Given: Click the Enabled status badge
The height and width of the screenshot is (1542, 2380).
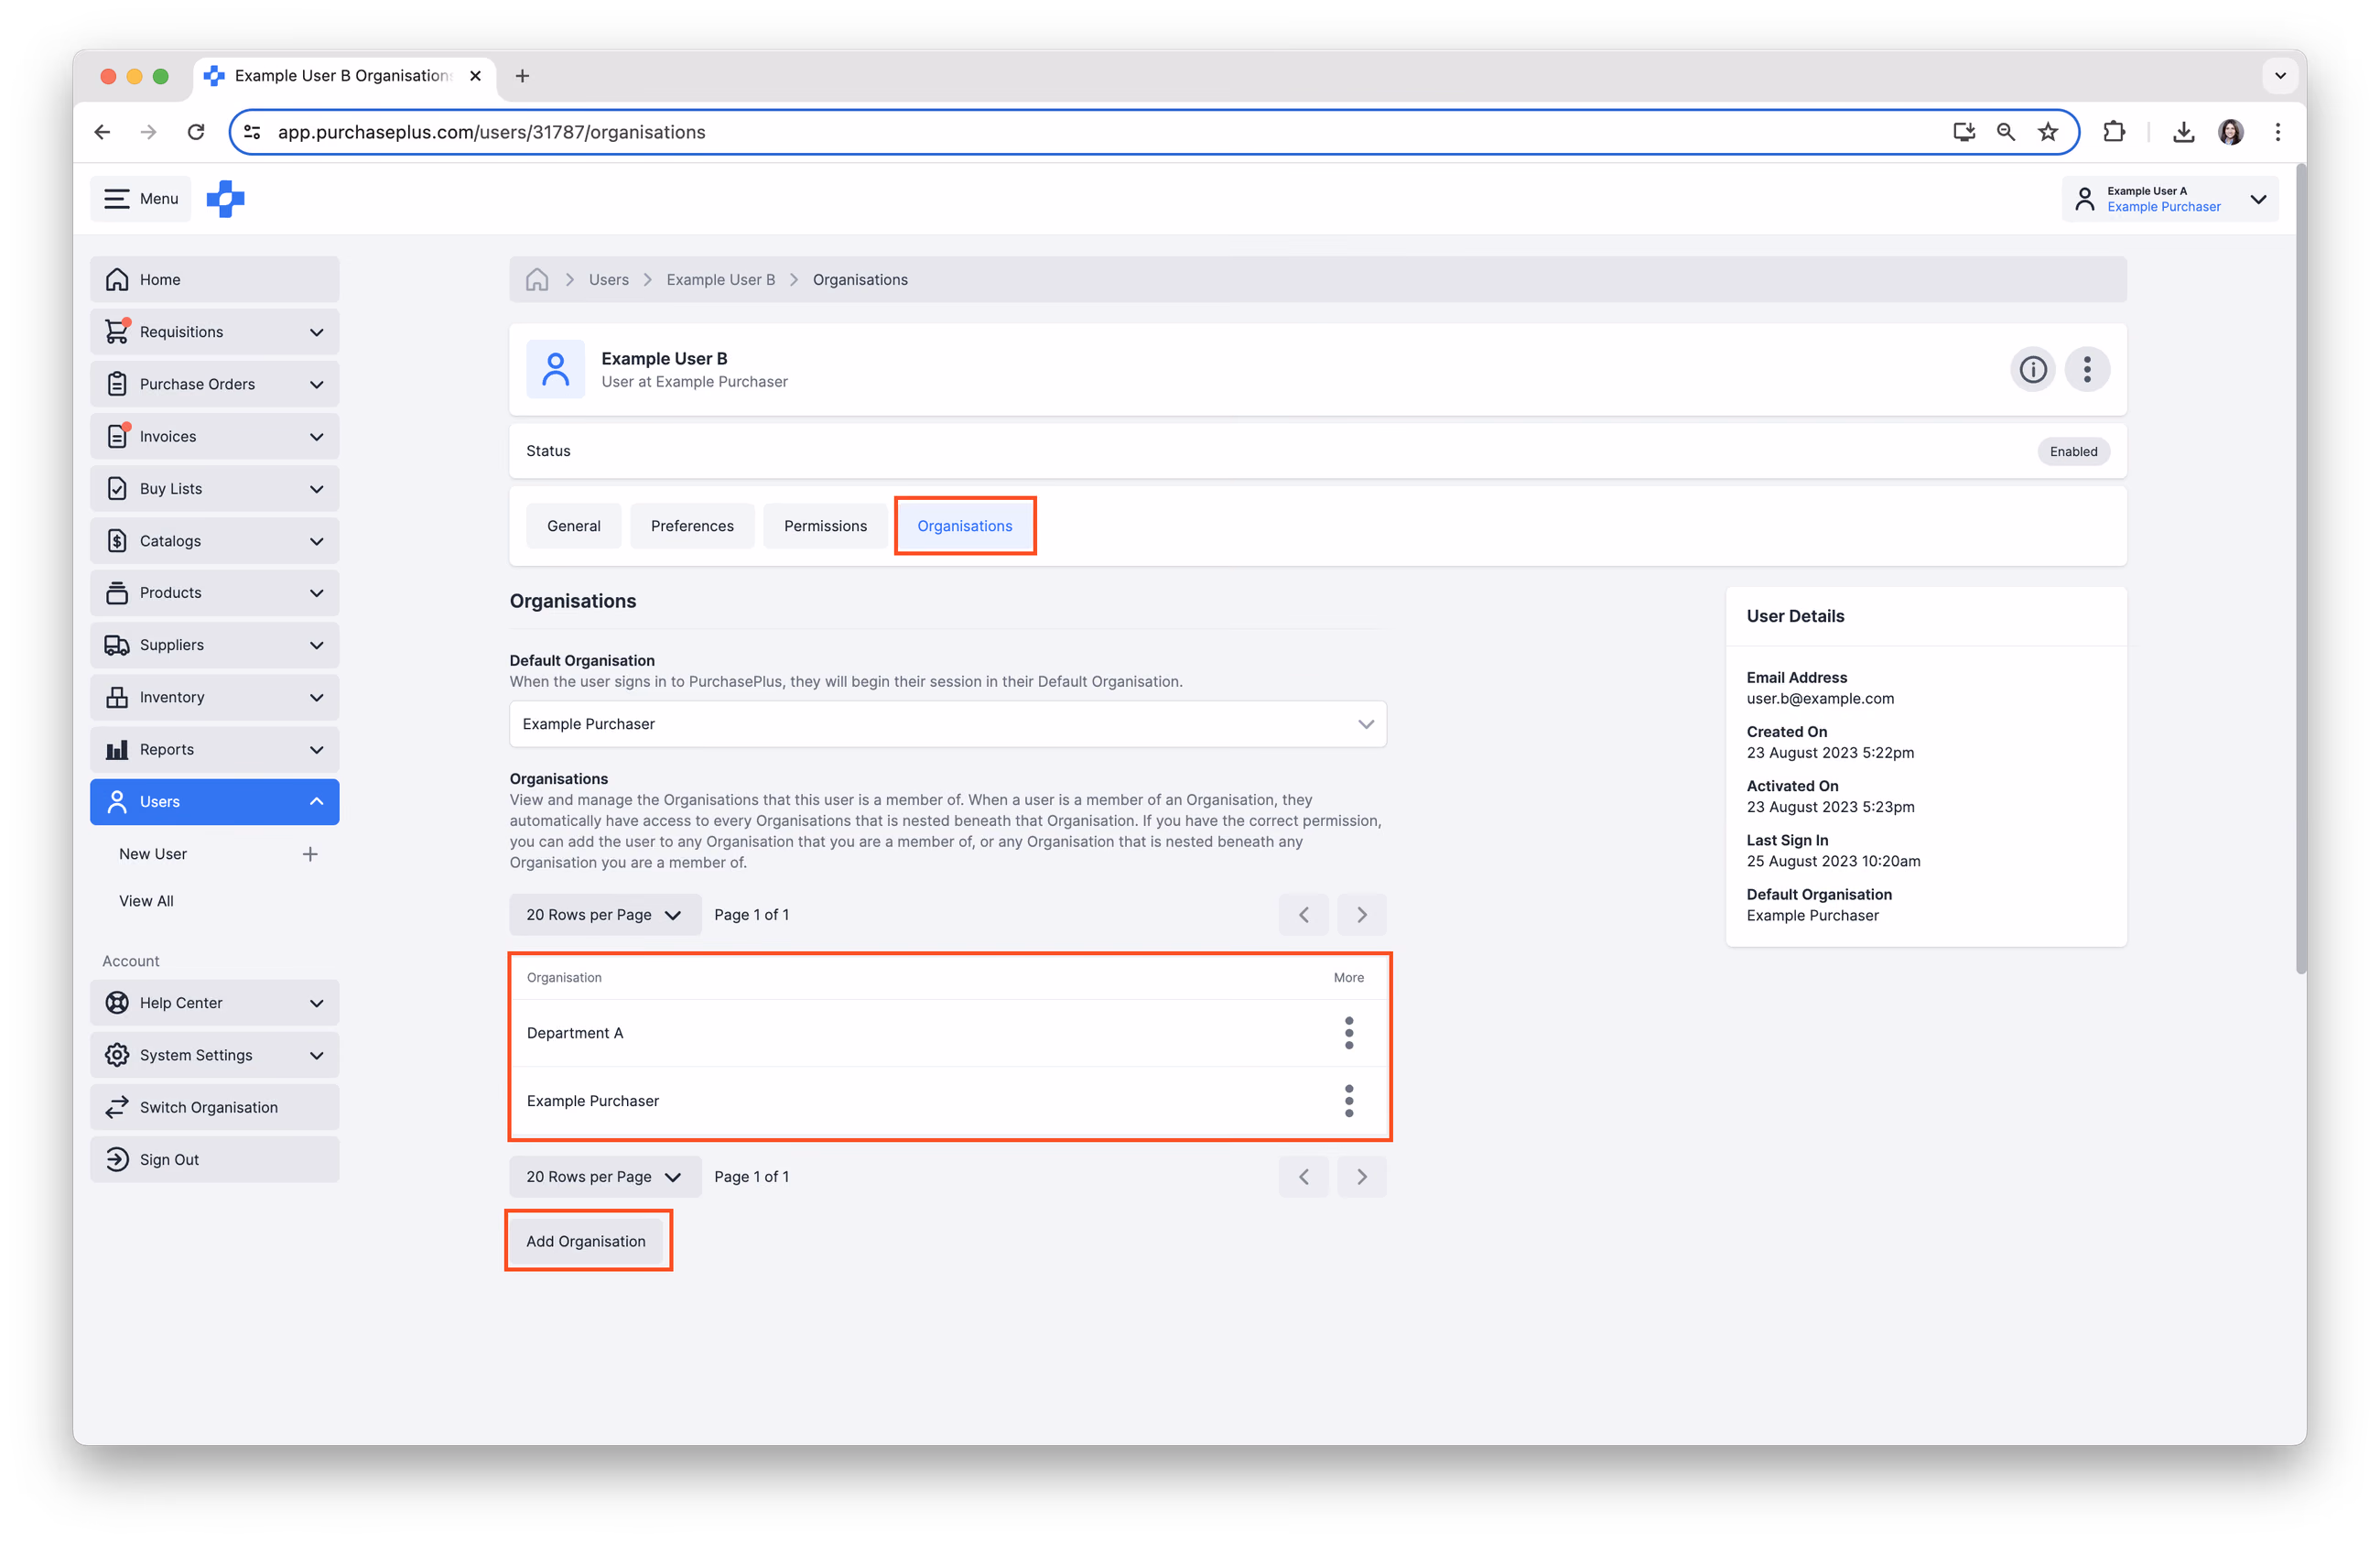Looking at the screenshot, I should tap(2073, 451).
